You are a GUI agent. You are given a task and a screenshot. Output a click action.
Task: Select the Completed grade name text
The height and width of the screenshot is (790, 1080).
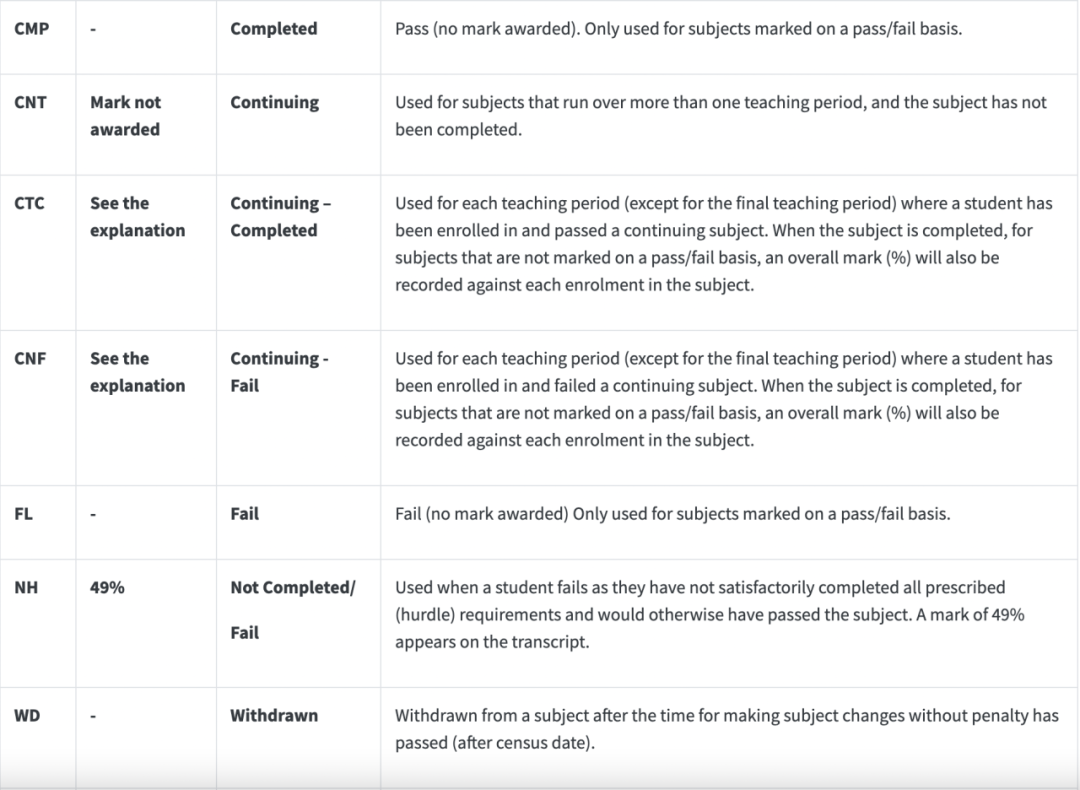273,29
